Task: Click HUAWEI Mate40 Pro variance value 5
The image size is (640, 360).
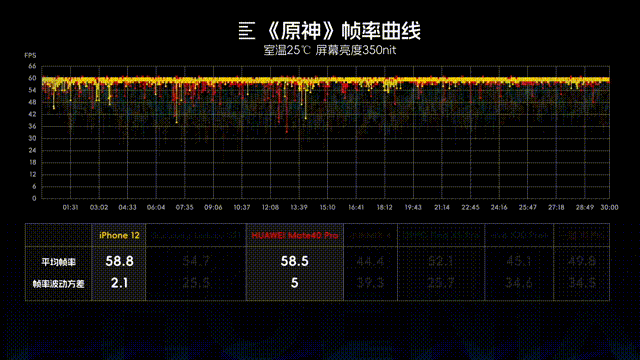Action: click(x=295, y=283)
